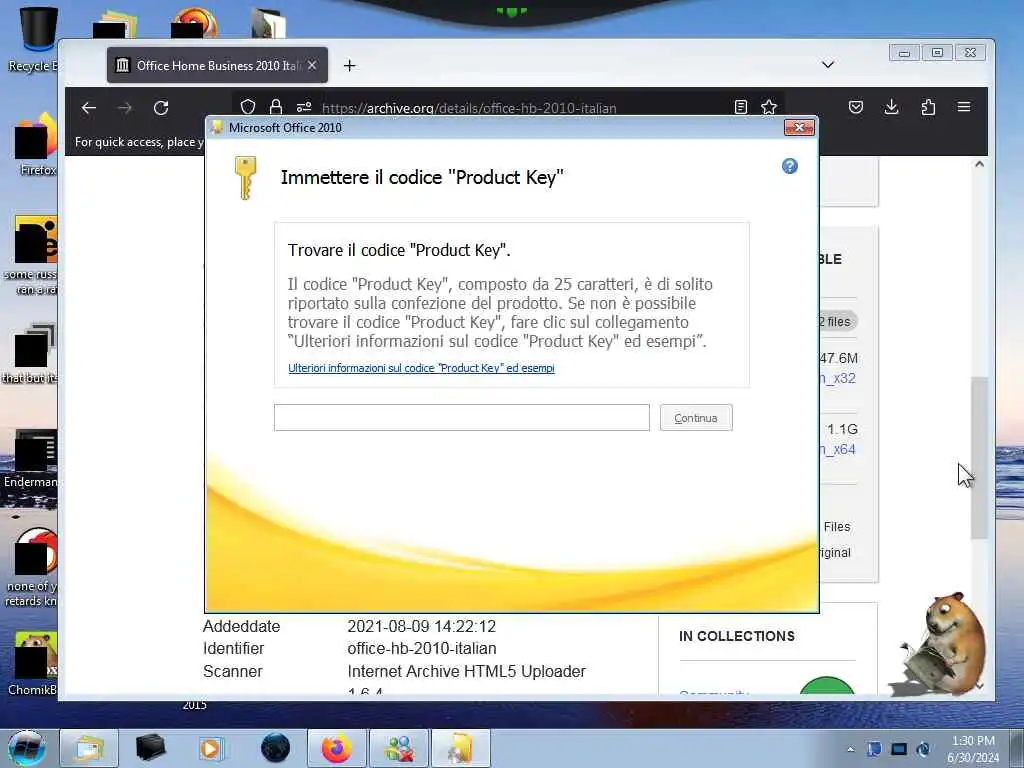This screenshot has width=1024, height=768.
Task: Open a new Firefox tab
Action: [349, 65]
